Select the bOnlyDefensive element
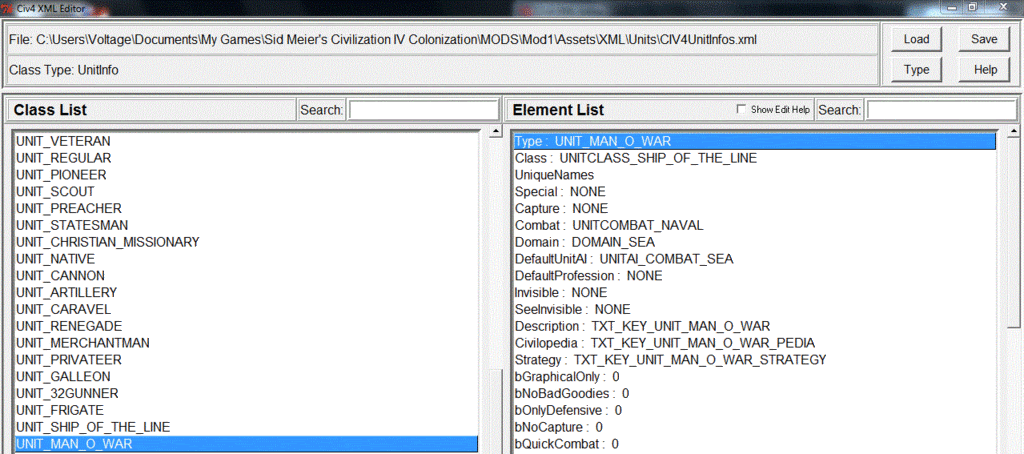The width and height of the screenshot is (1024, 454). coord(754,411)
